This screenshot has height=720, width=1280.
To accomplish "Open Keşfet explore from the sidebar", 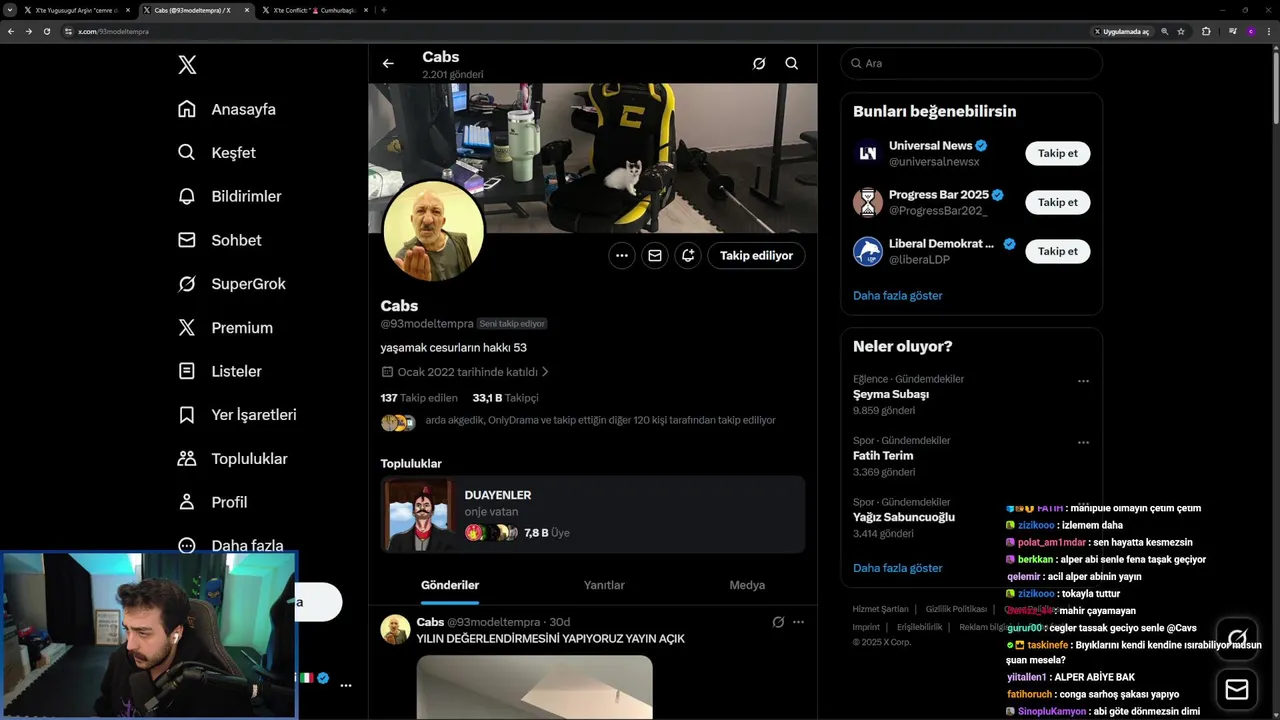I will 216,153.
